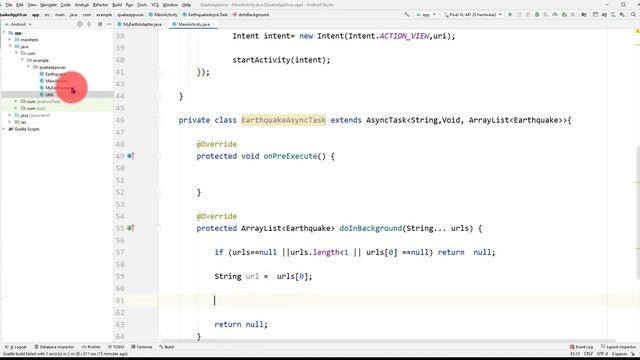The height and width of the screenshot is (360, 640).
Task: Click the expand/collapse all icon in Project panel
Action: (x=89, y=24)
